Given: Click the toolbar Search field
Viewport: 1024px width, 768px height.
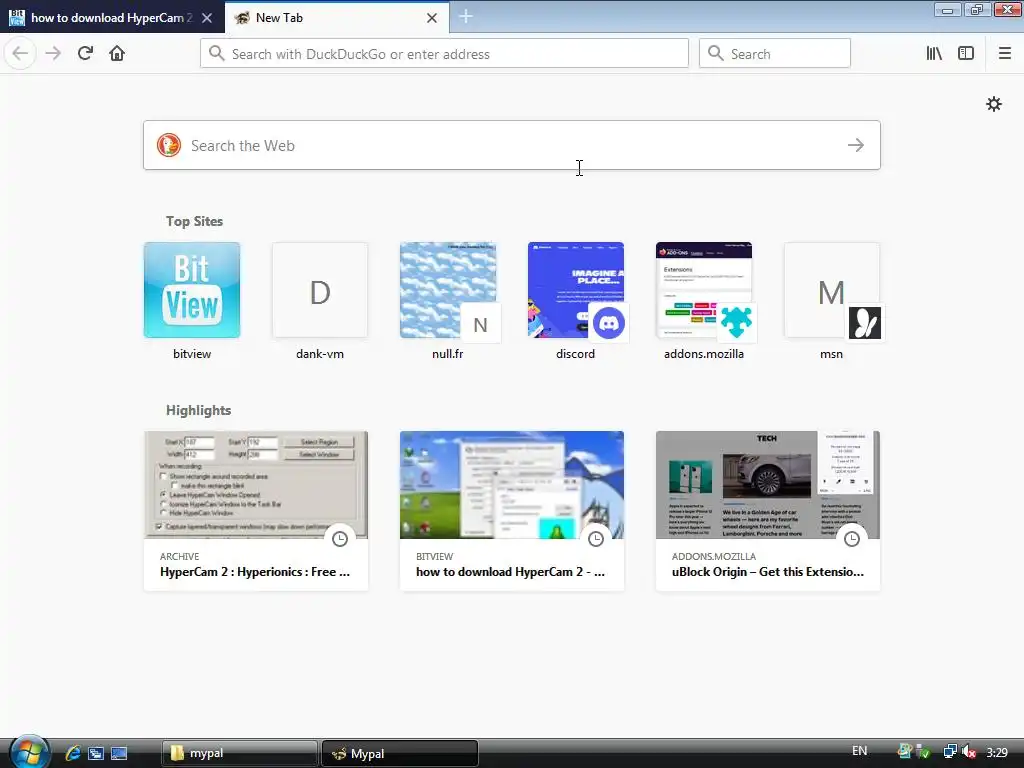Looking at the screenshot, I should coord(775,54).
